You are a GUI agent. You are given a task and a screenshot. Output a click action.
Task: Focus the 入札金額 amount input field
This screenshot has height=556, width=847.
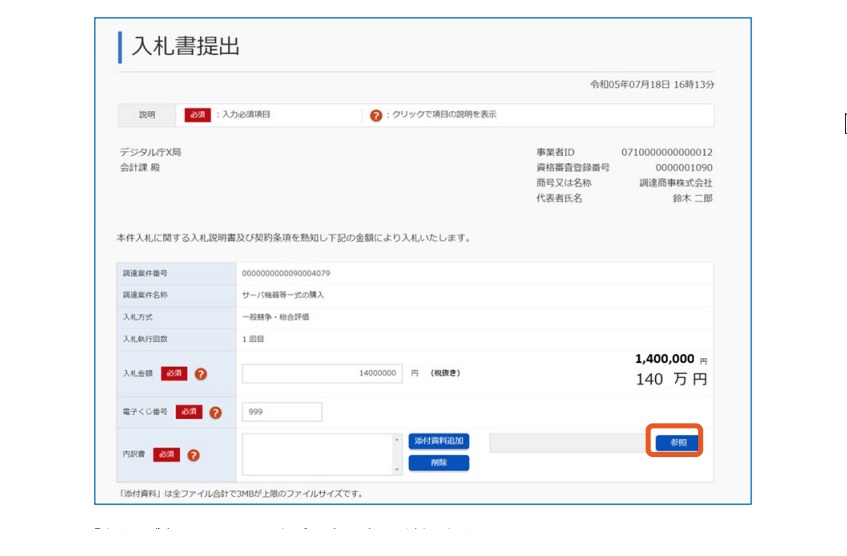point(322,373)
